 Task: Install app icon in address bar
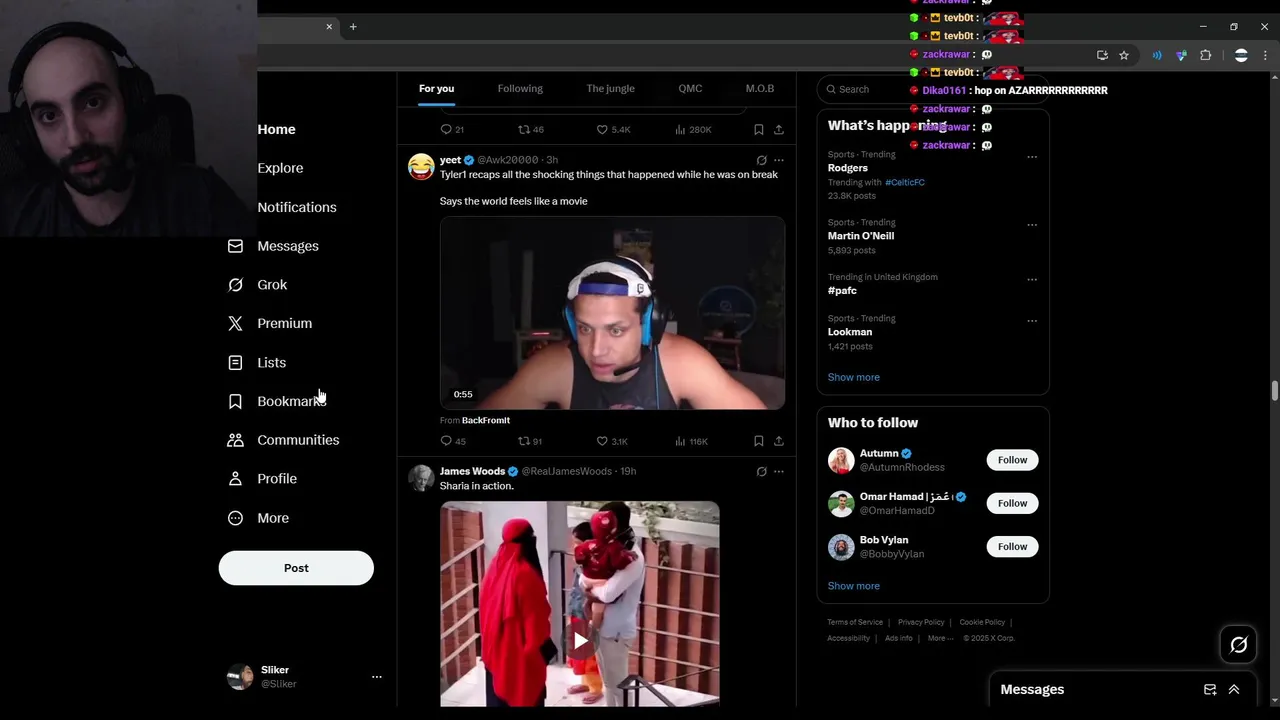pos(1102,56)
